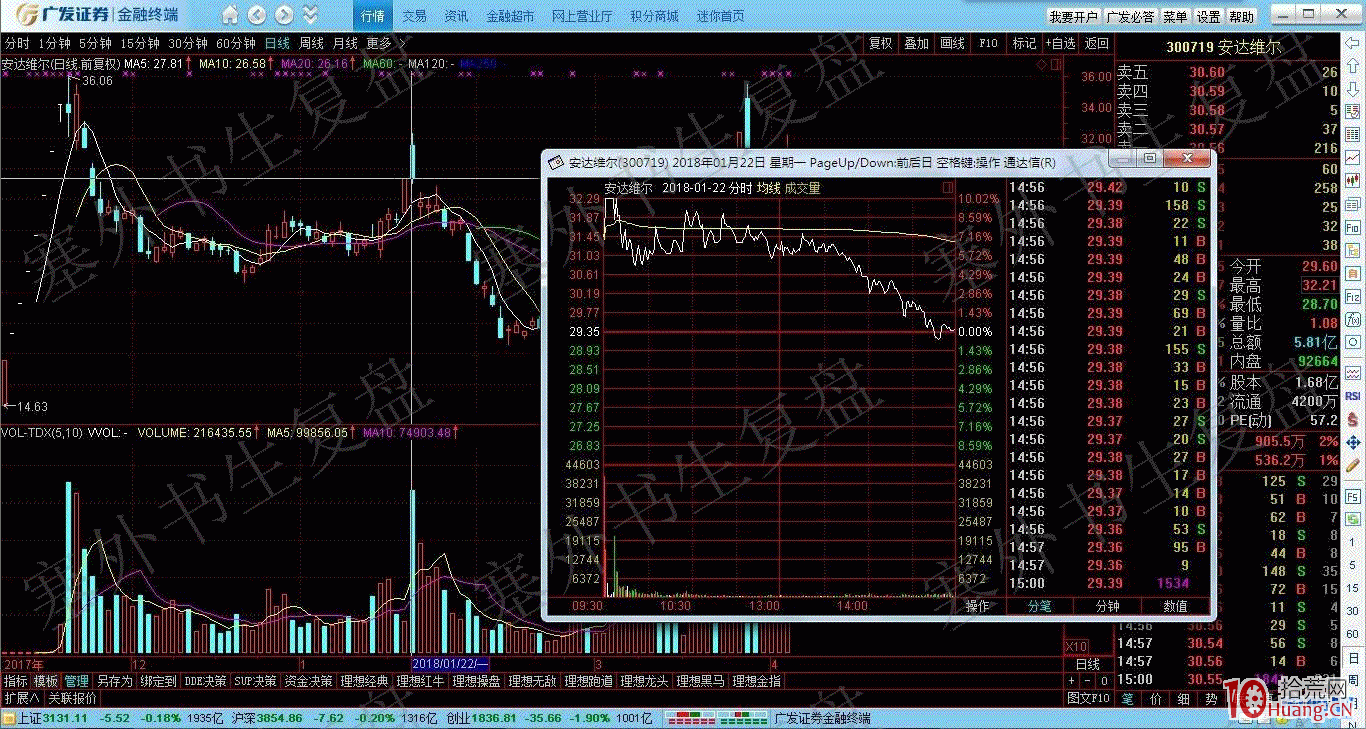Select the DDE决策 indicator tab
Screen dimensions: 1366x729
click(x=205, y=681)
